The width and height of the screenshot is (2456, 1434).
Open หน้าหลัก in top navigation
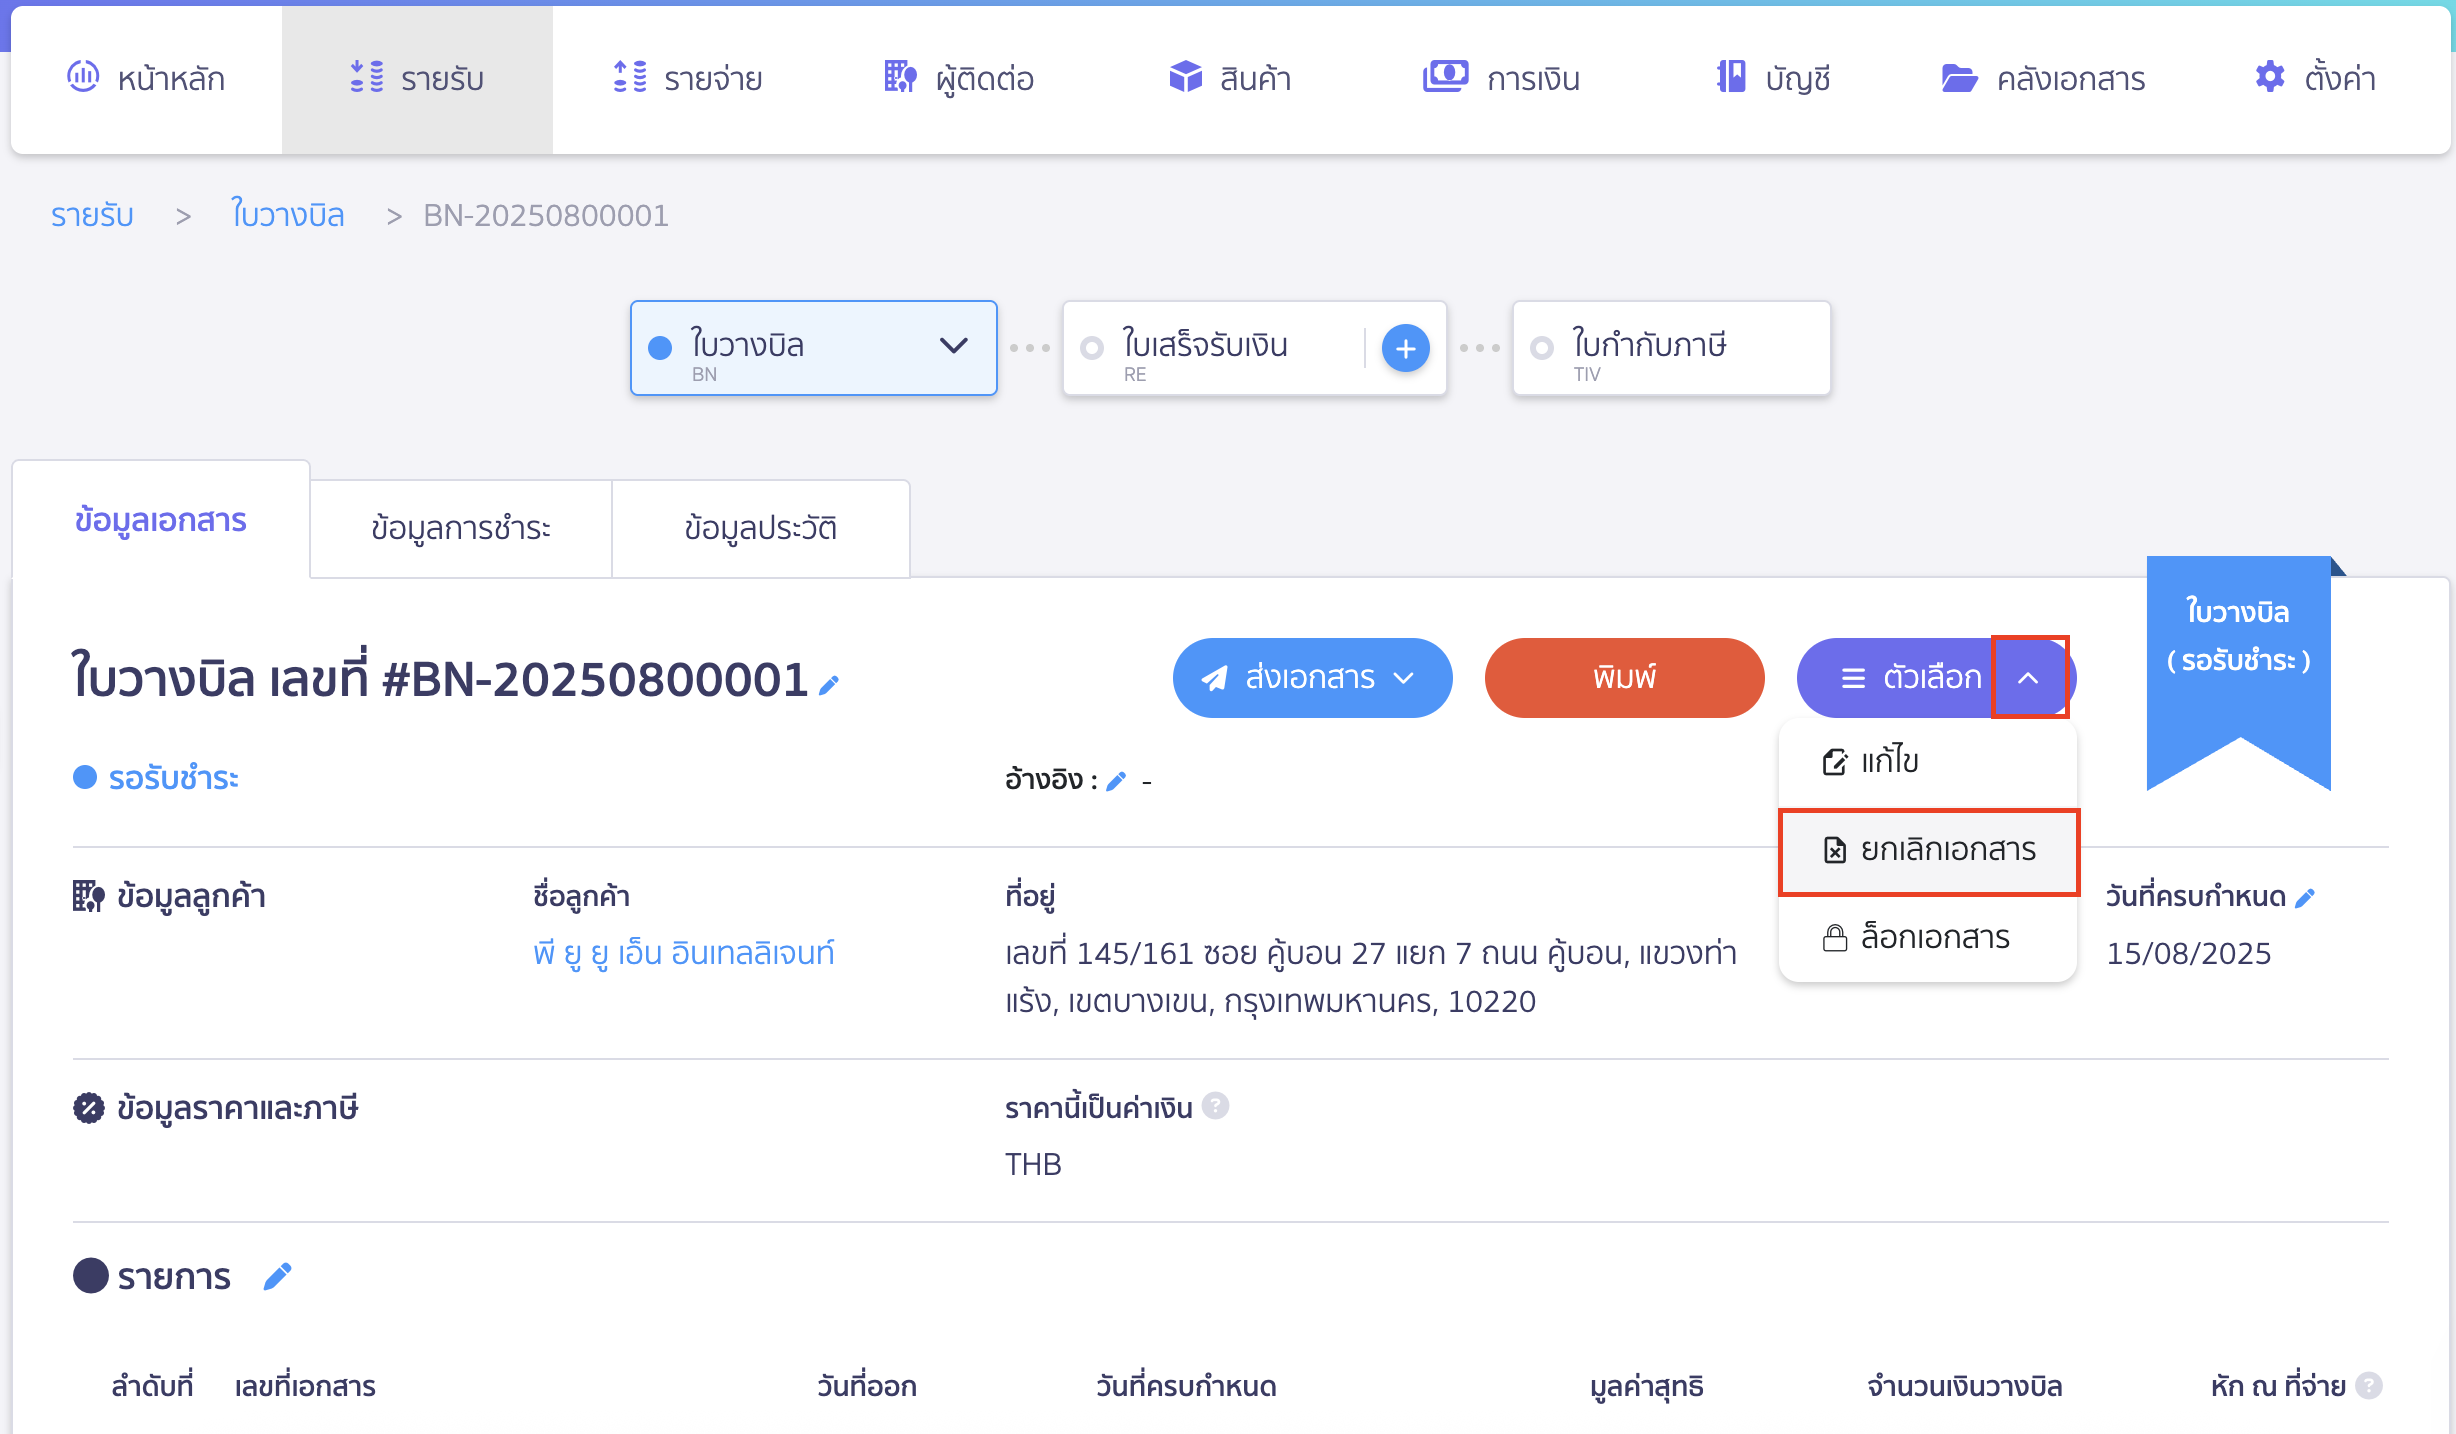[x=146, y=78]
